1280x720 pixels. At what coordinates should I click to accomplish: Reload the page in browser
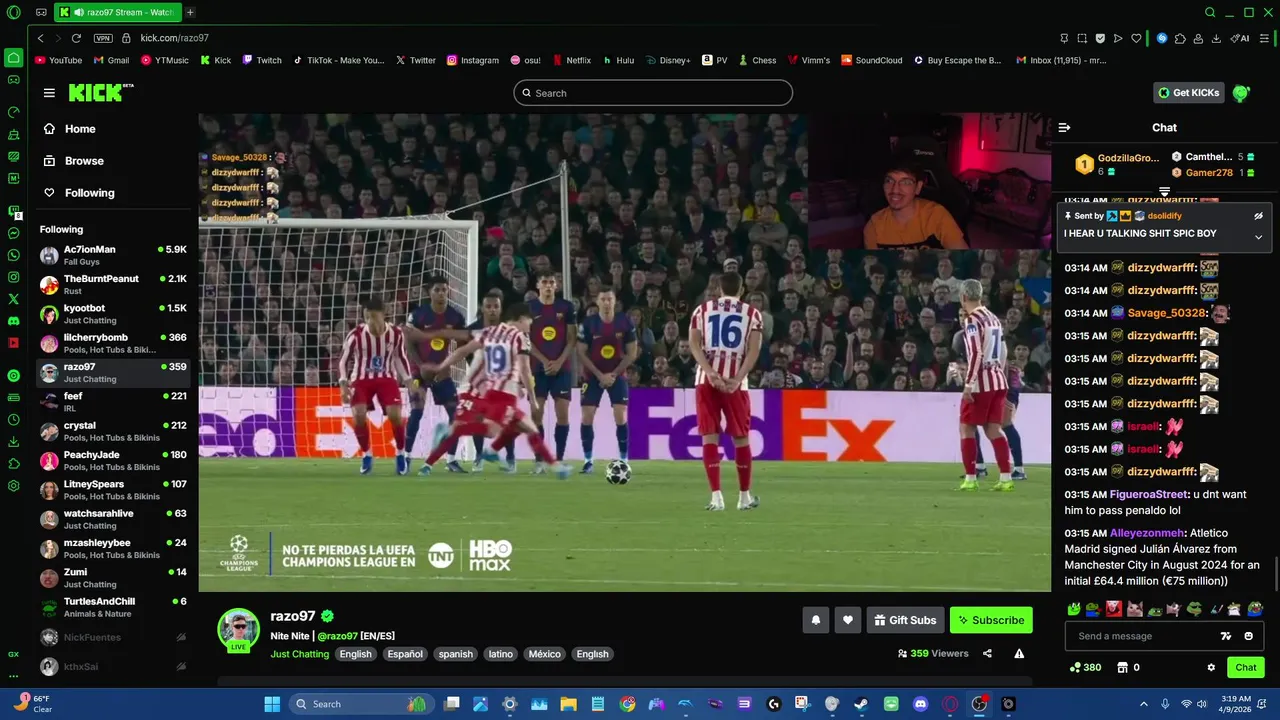click(x=76, y=38)
